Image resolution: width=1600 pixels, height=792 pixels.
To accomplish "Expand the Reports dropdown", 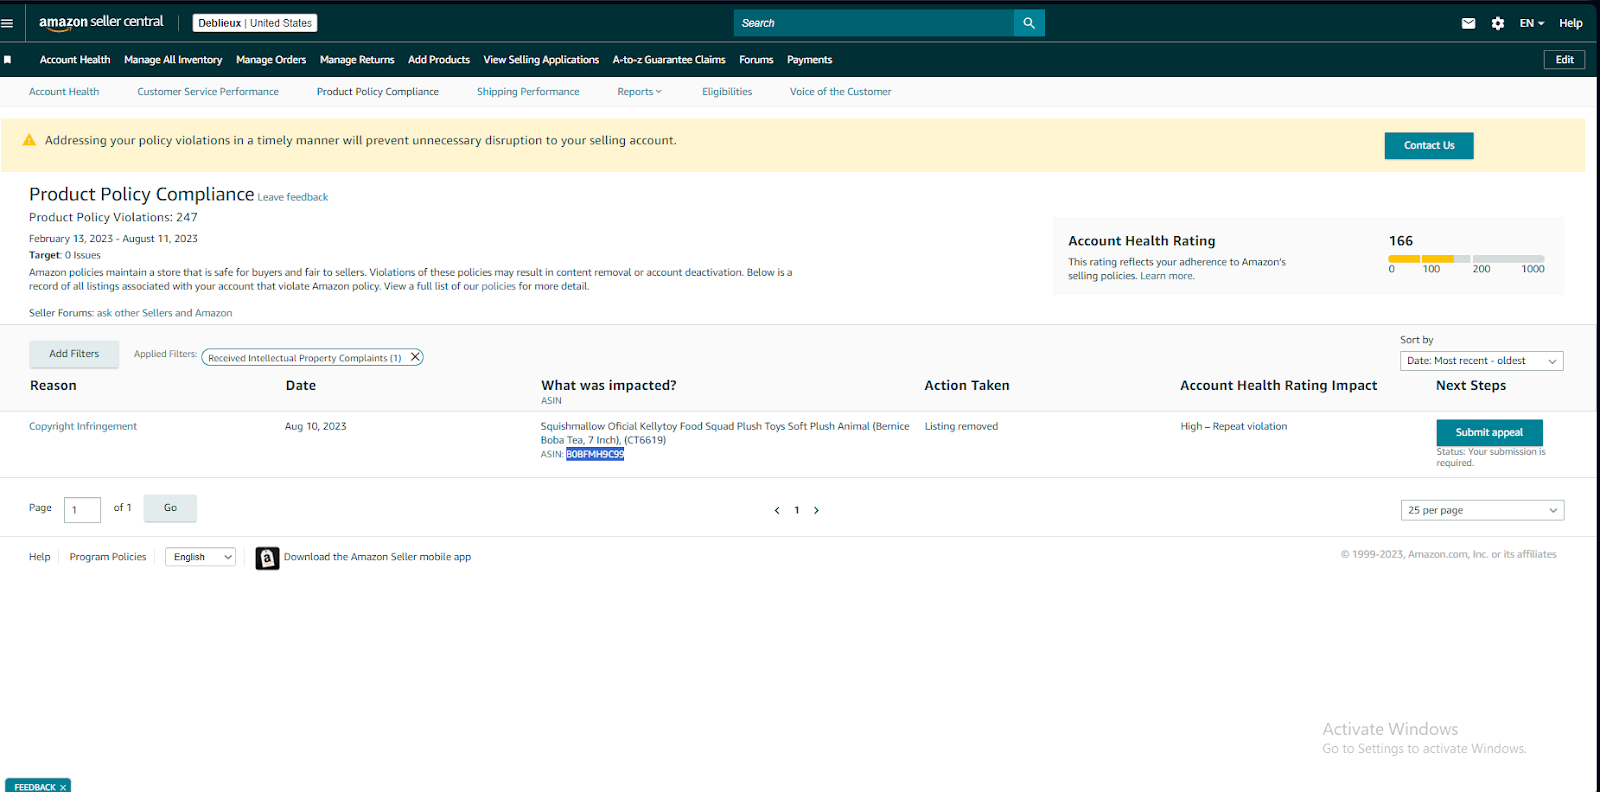I will coord(639,92).
